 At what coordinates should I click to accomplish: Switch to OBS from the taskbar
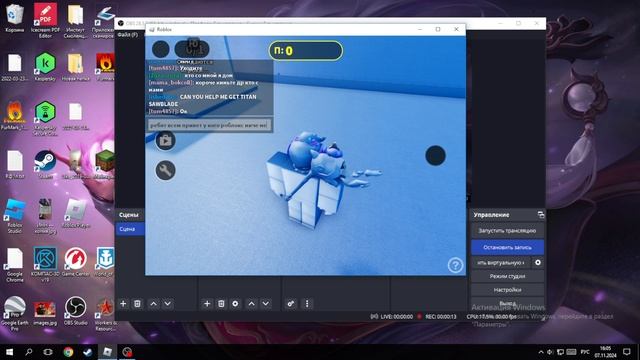pyautogui.click(x=127, y=352)
